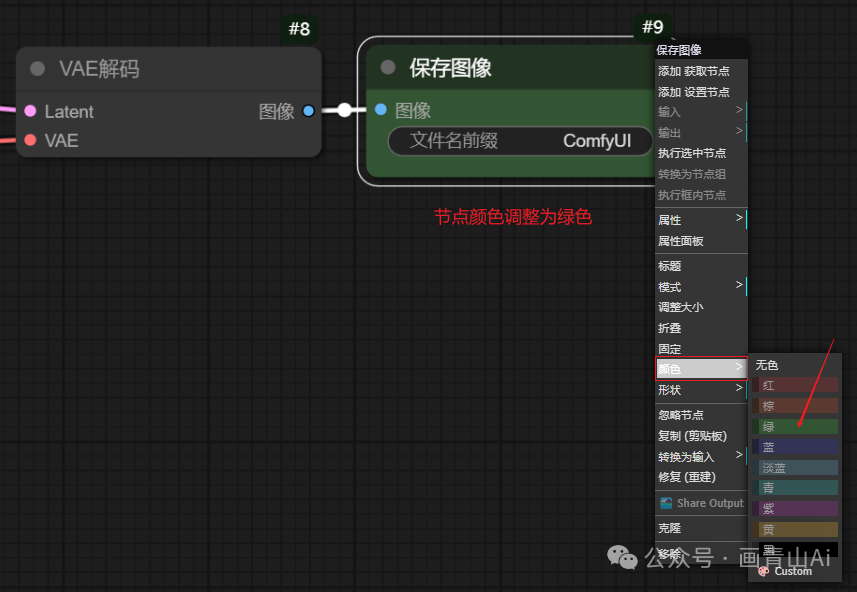
Task: Expand the 输出 submenu
Action: 701,133
